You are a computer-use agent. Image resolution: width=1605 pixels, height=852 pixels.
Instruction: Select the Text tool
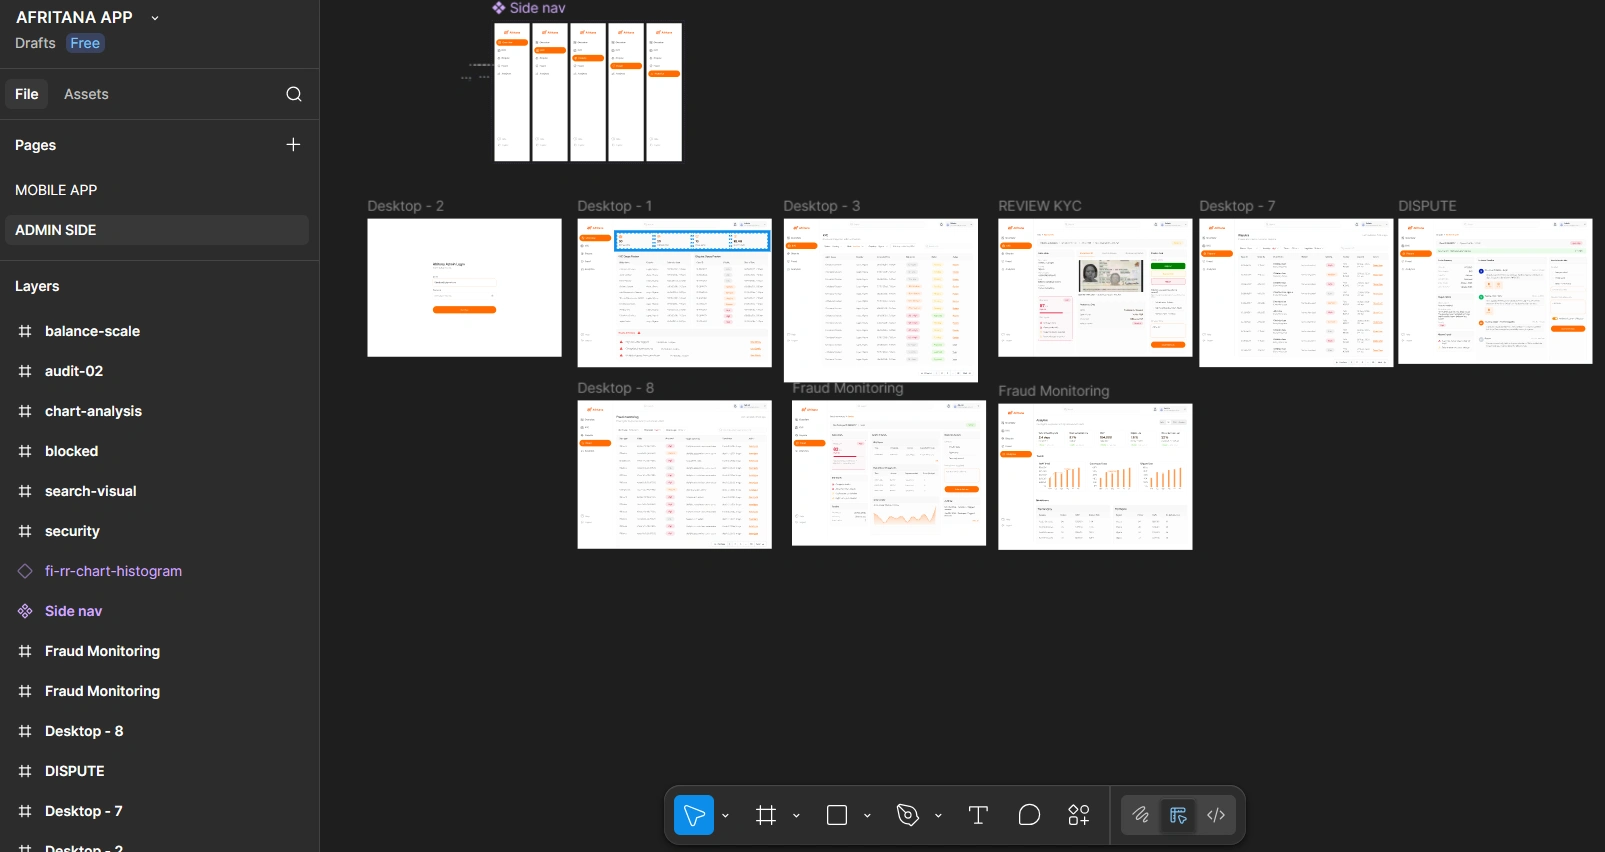click(978, 815)
